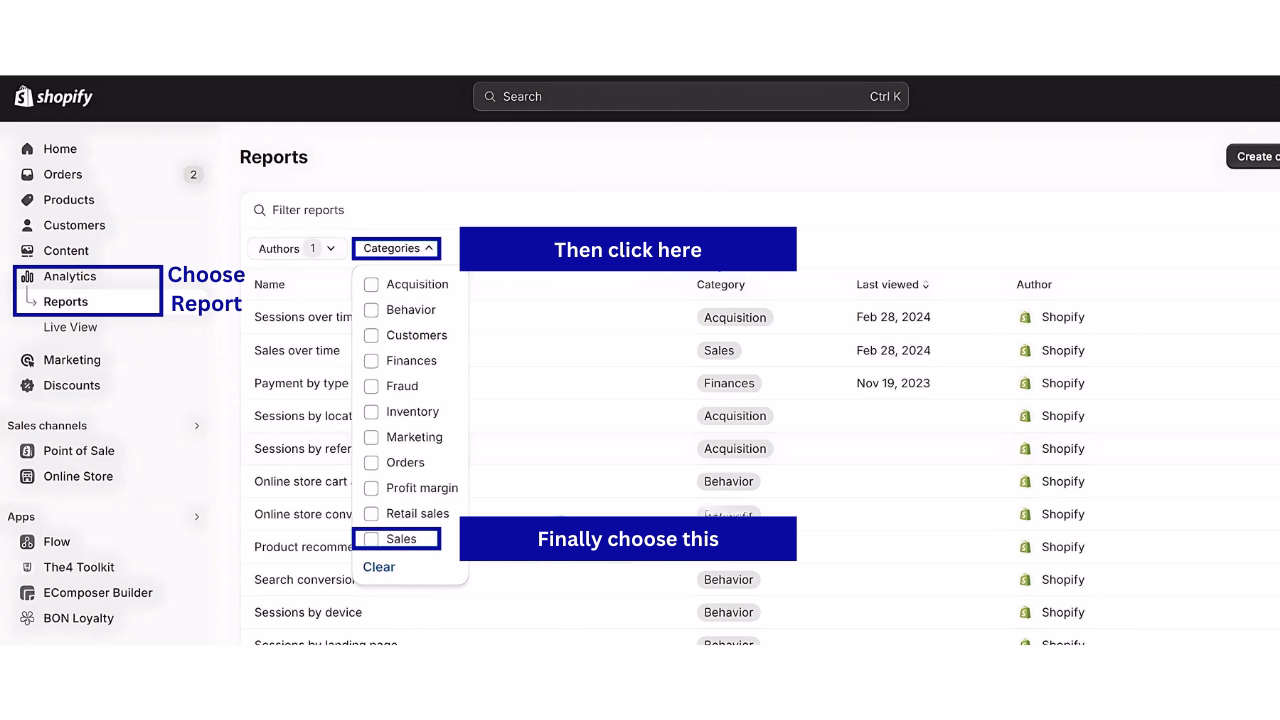
Task: Check the Fraud category checkbox
Action: pos(371,386)
